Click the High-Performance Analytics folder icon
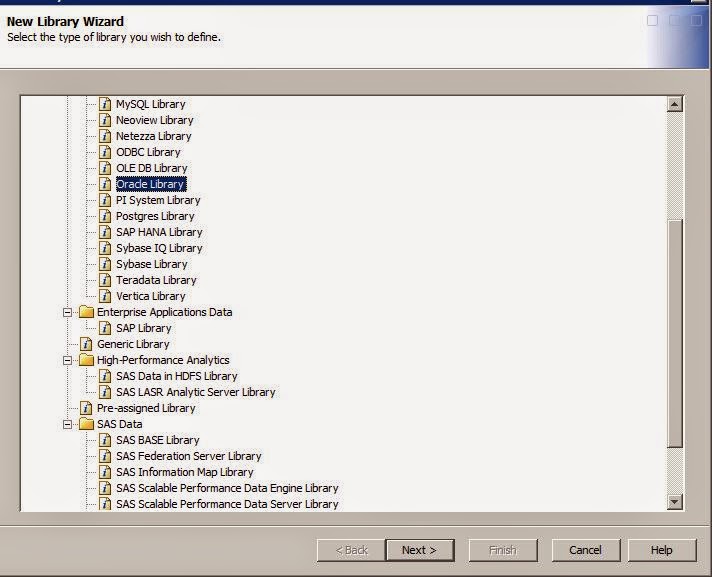Screen dimensions: 712x577 click(86, 360)
